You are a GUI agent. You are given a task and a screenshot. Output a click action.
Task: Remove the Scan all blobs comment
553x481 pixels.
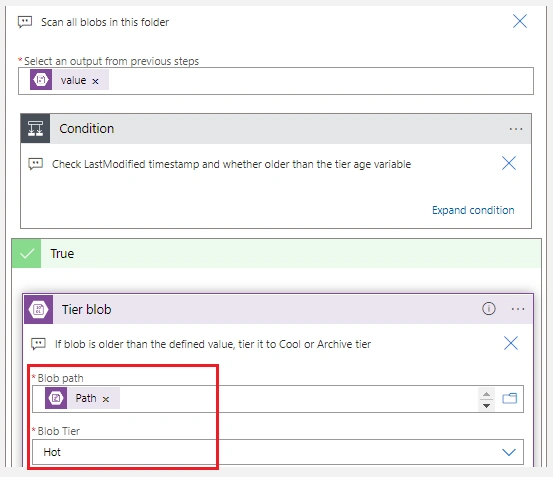click(x=519, y=21)
